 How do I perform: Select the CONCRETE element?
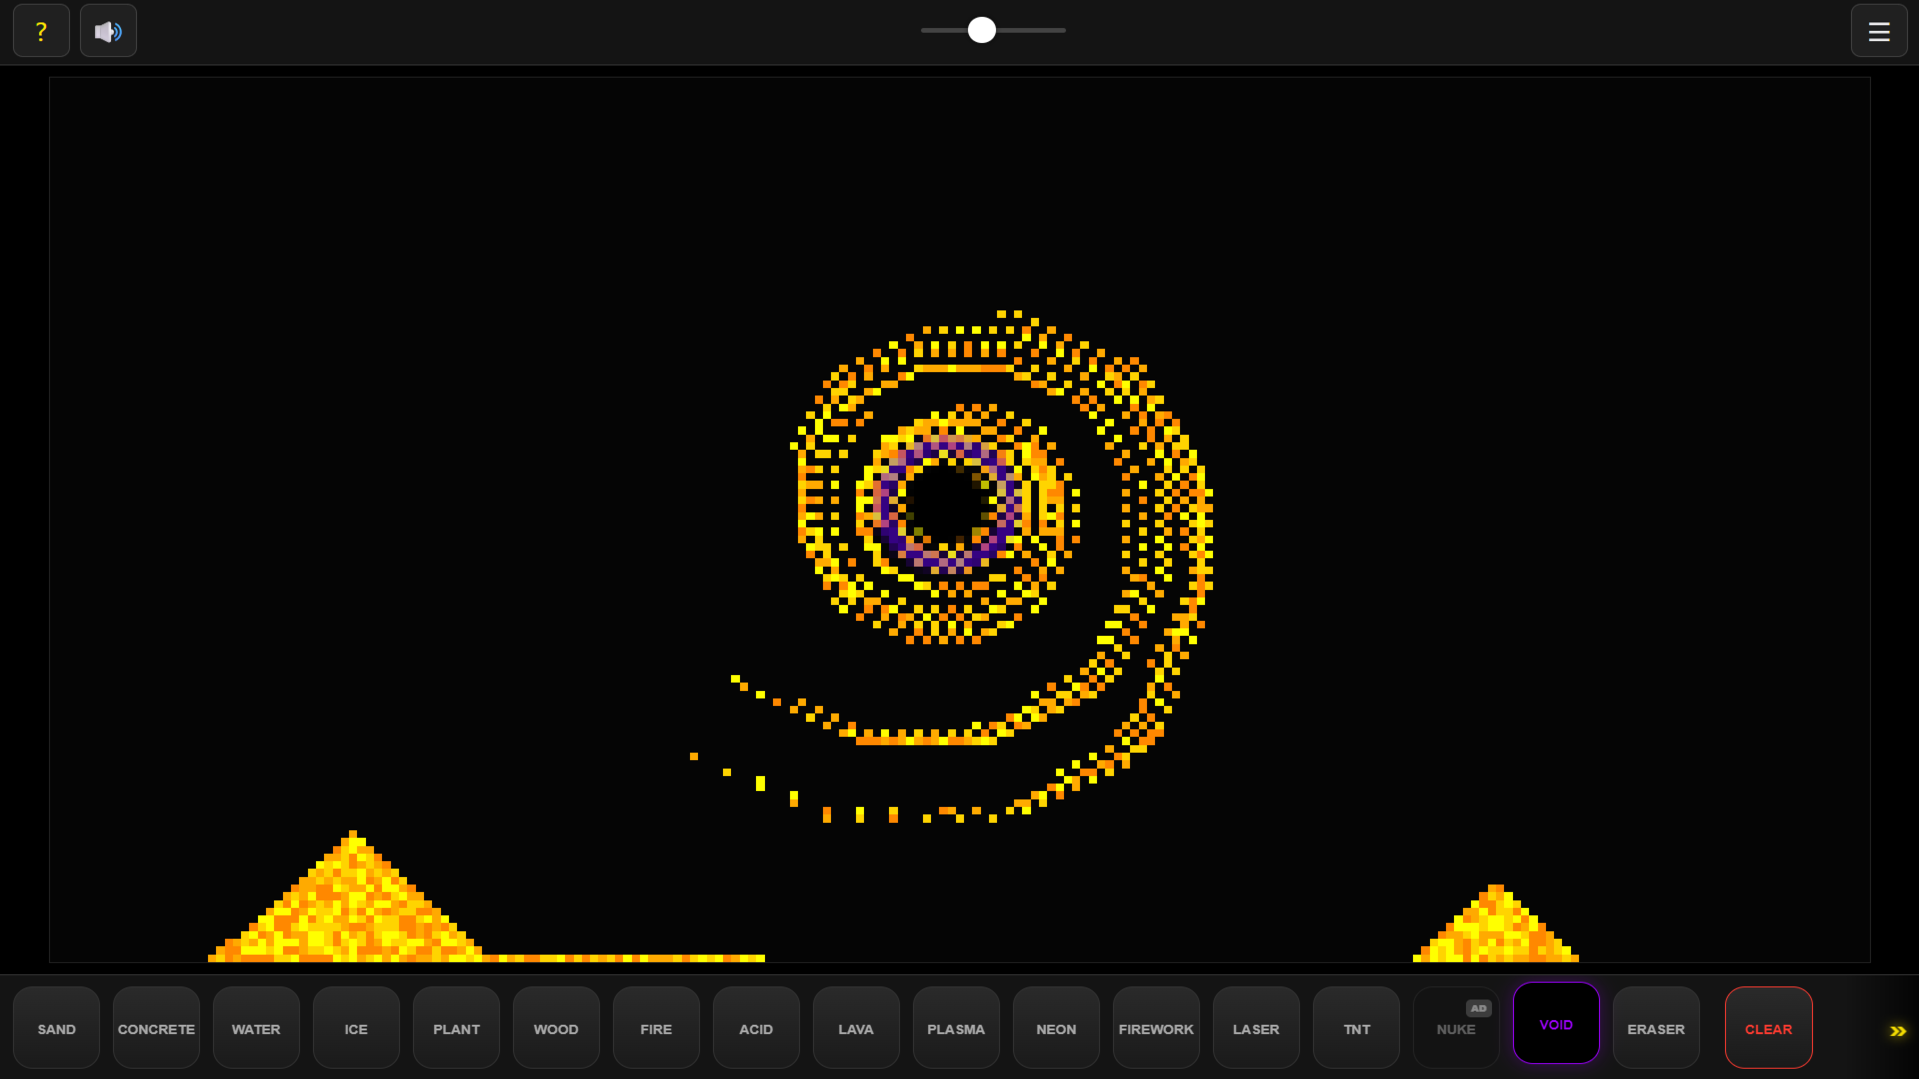(156, 1028)
